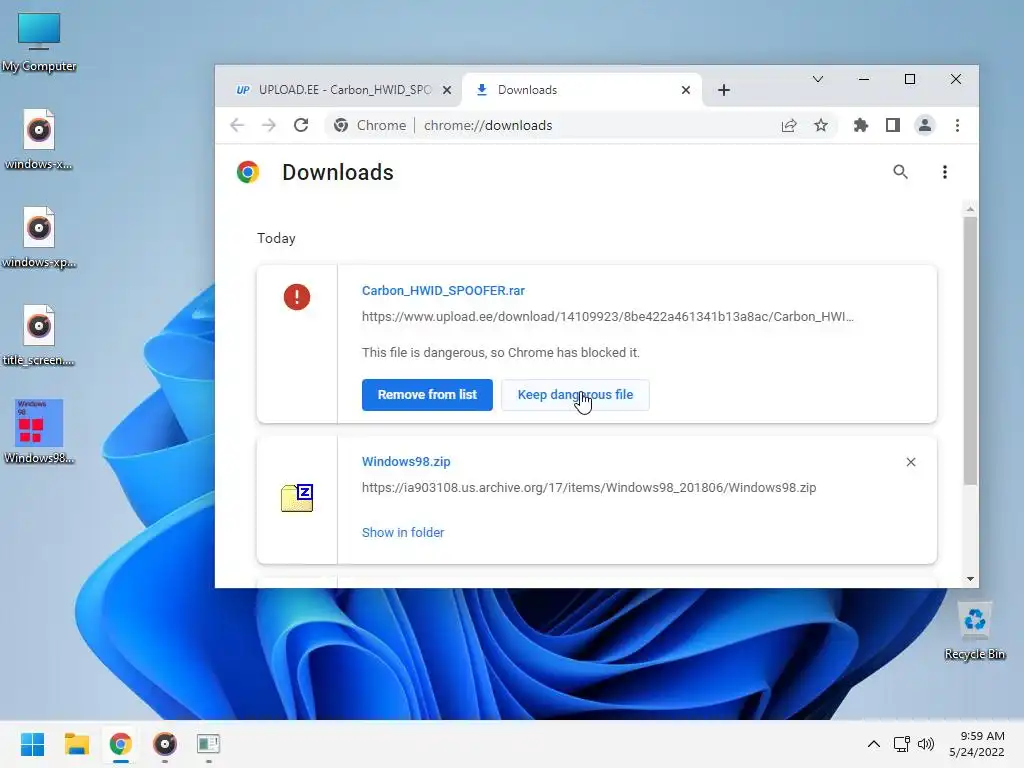The height and width of the screenshot is (768, 1024).
Task: Open the Windows98.zip file link
Action: pos(406,462)
